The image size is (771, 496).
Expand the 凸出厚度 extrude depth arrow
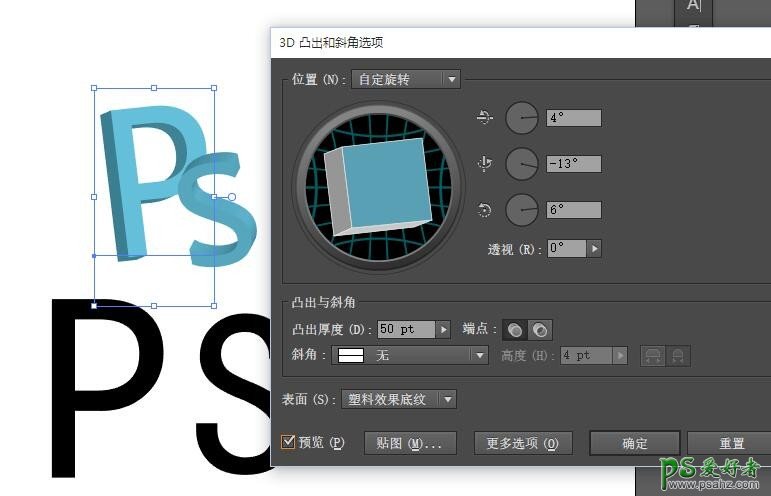coord(443,329)
